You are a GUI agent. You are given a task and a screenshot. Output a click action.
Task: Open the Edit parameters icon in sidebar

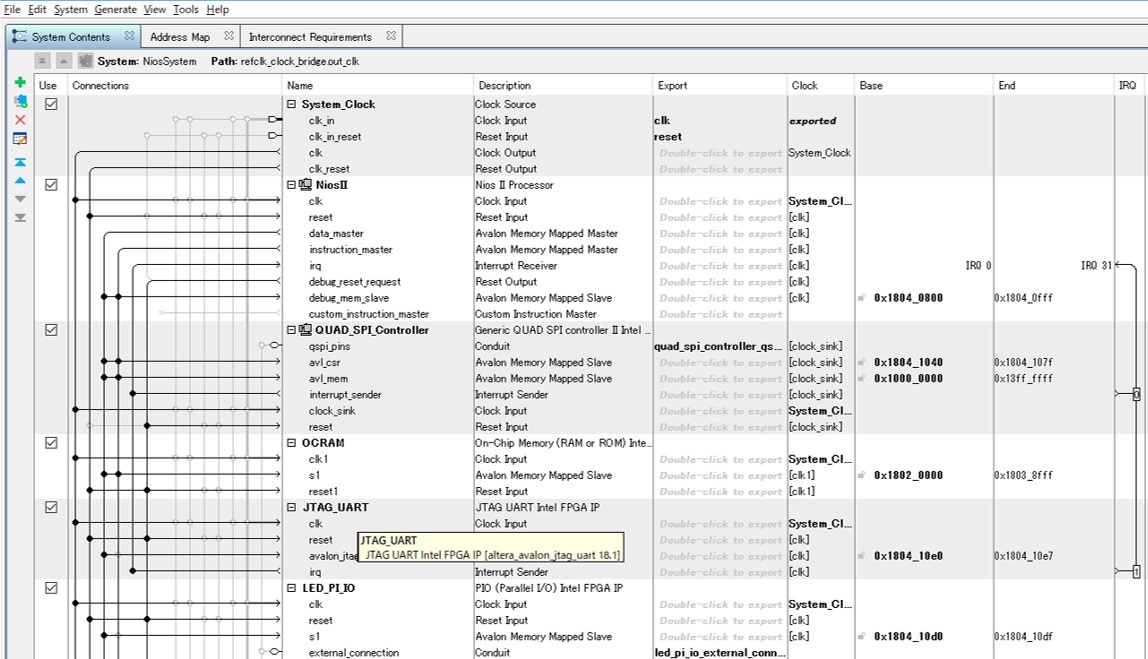tap(20, 139)
